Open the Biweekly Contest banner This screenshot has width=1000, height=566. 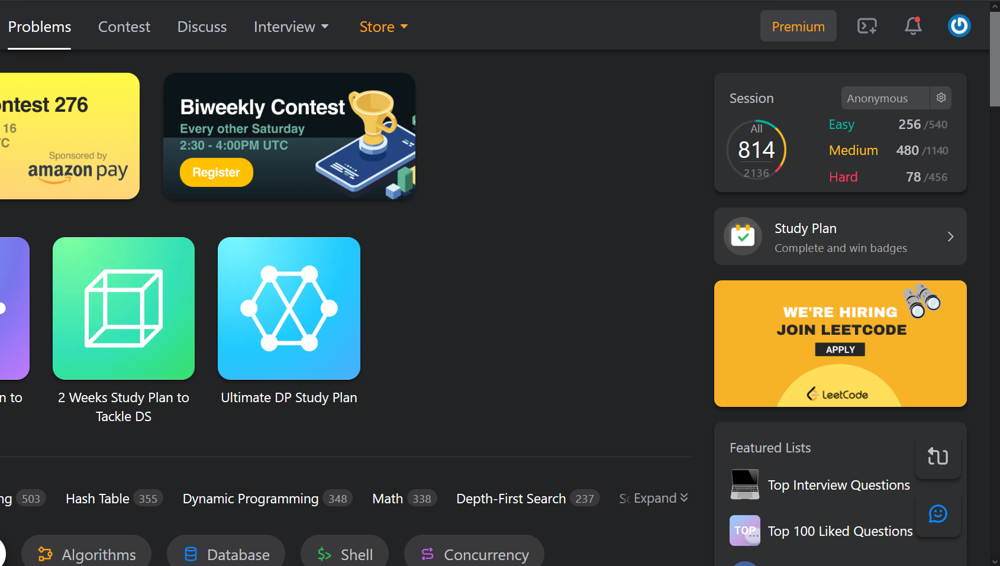(x=289, y=136)
